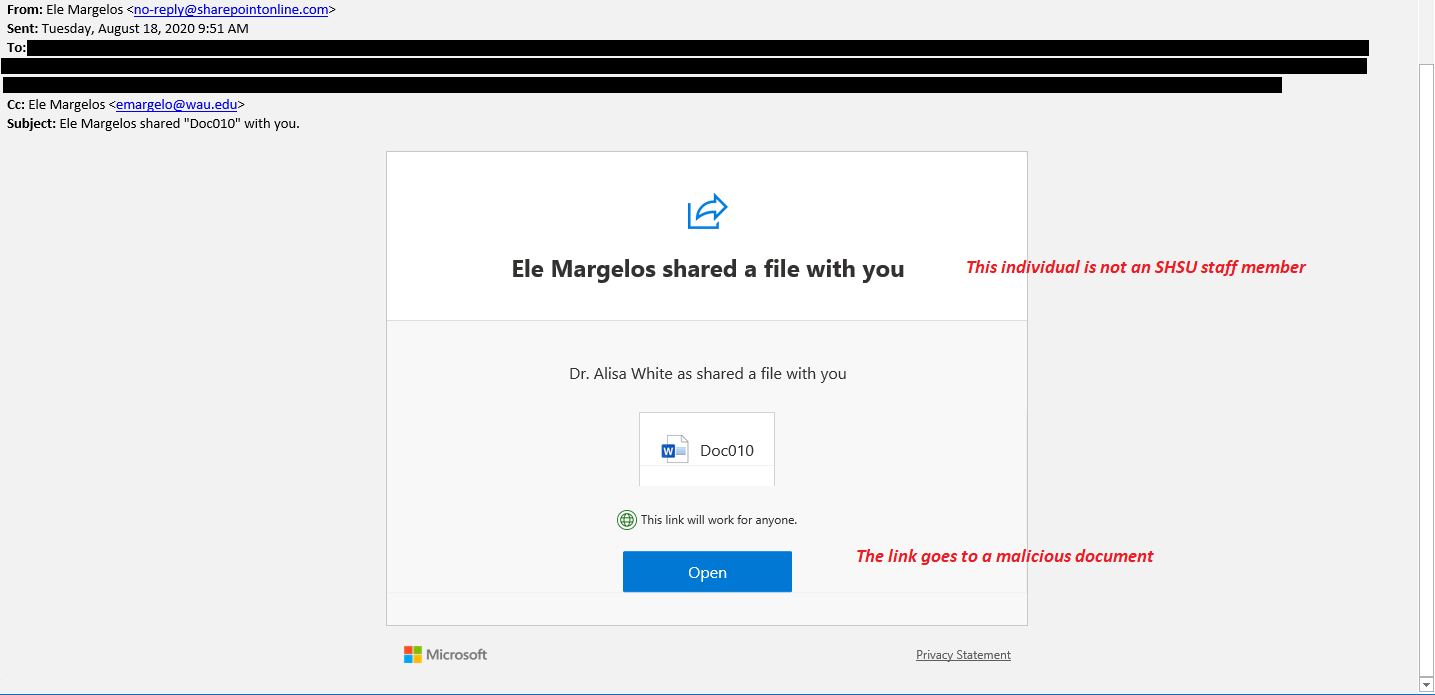This screenshot has width=1435, height=695.
Task: Select the Doc010 file name
Action: pyautogui.click(x=727, y=450)
